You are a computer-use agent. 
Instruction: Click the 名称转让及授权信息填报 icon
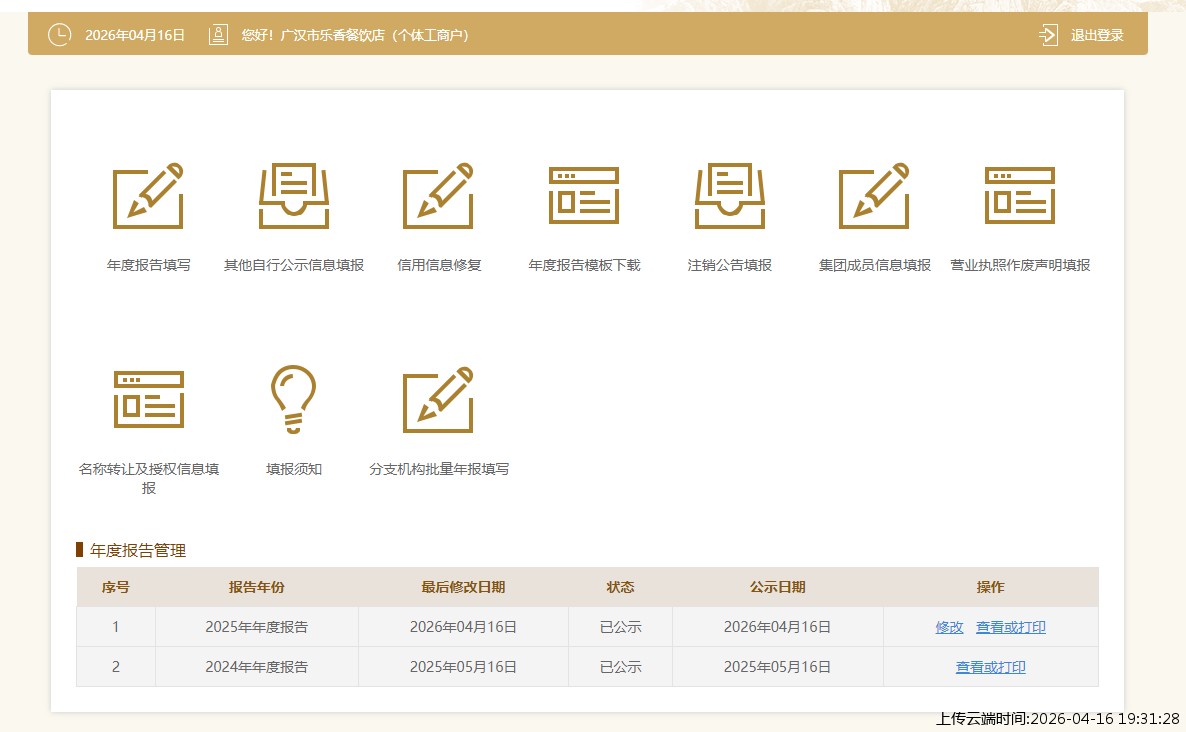(148, 399)
